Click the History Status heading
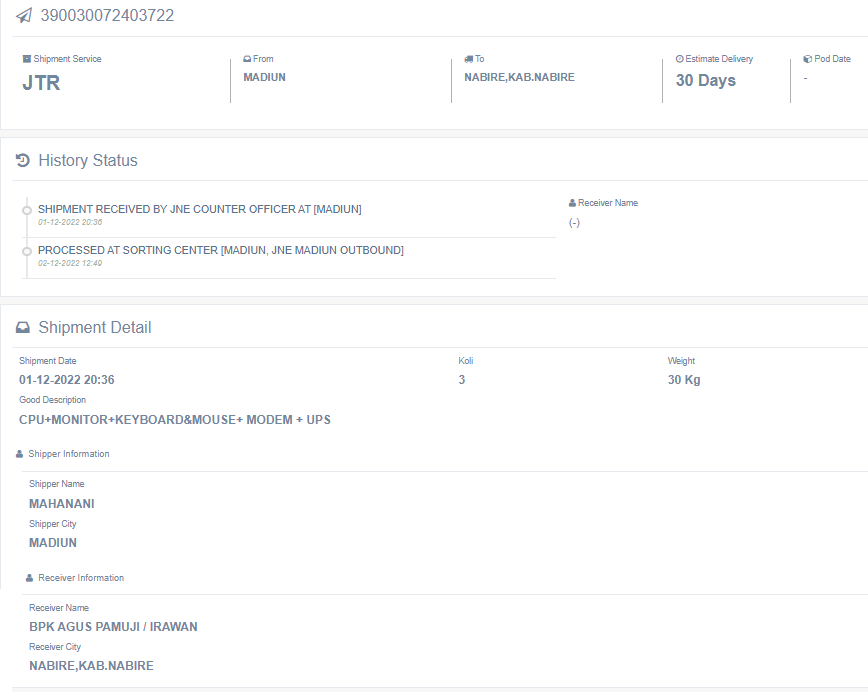The height and width of the screenshot is (692, 868). click(x=88, y=161)
